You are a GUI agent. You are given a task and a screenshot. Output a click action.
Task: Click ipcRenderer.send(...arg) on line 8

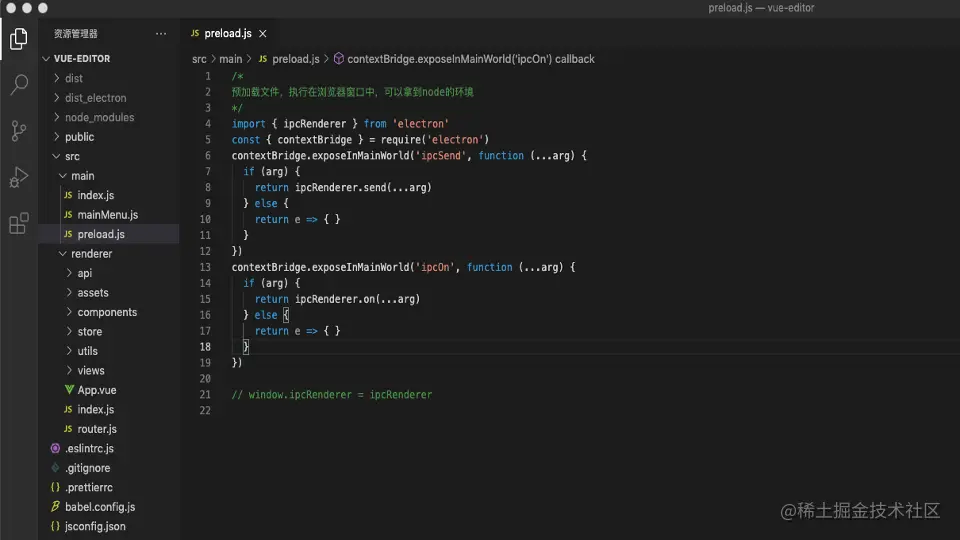[x=363, y=187]
